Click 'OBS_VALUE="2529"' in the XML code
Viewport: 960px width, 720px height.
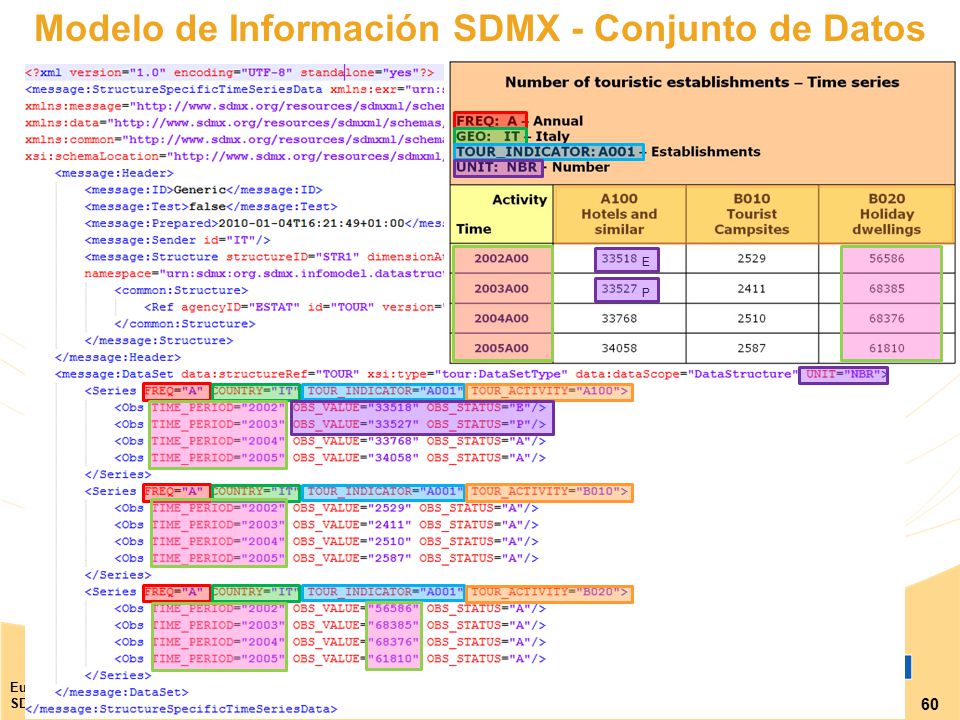(352, 508)
